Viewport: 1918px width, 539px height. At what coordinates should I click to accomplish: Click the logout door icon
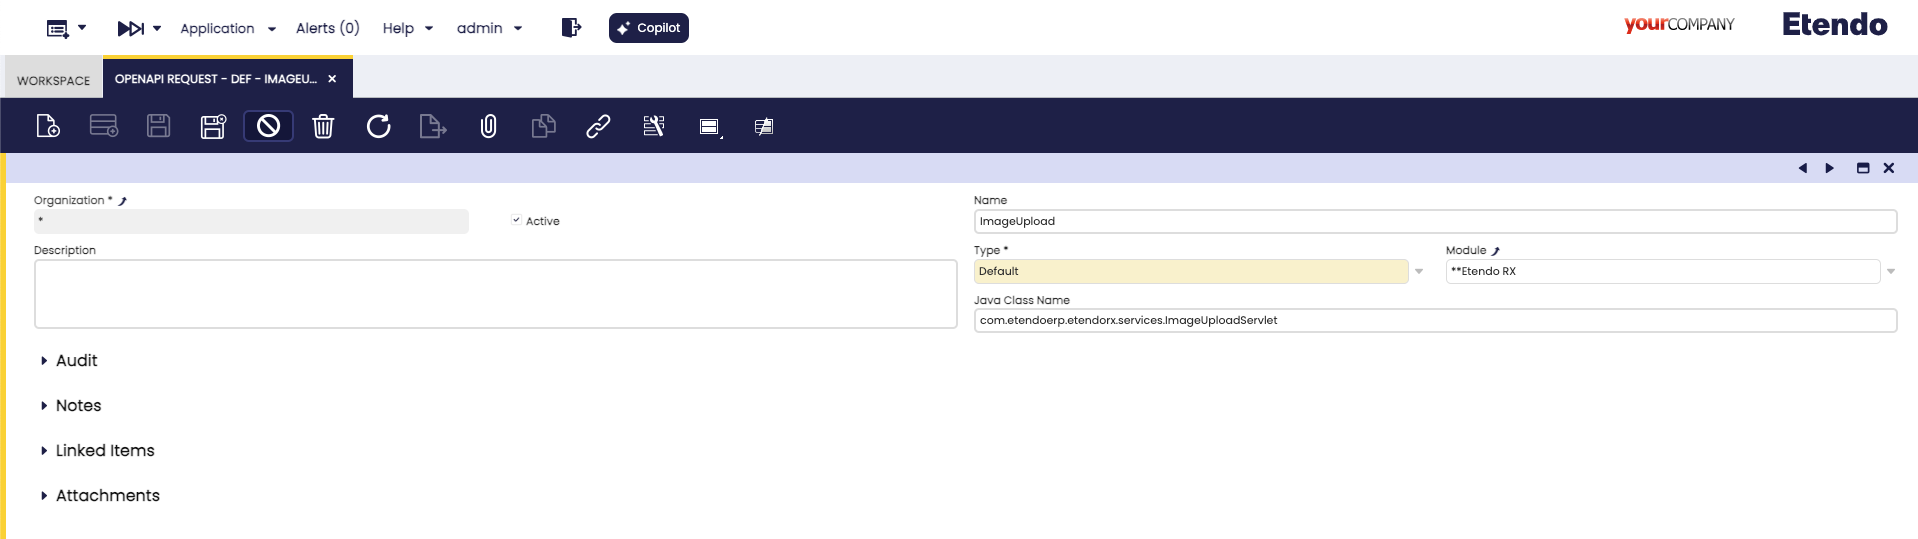coord(571,27)
